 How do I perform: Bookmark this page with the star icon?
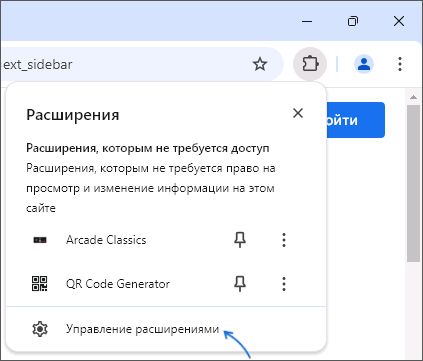[260, 64]
